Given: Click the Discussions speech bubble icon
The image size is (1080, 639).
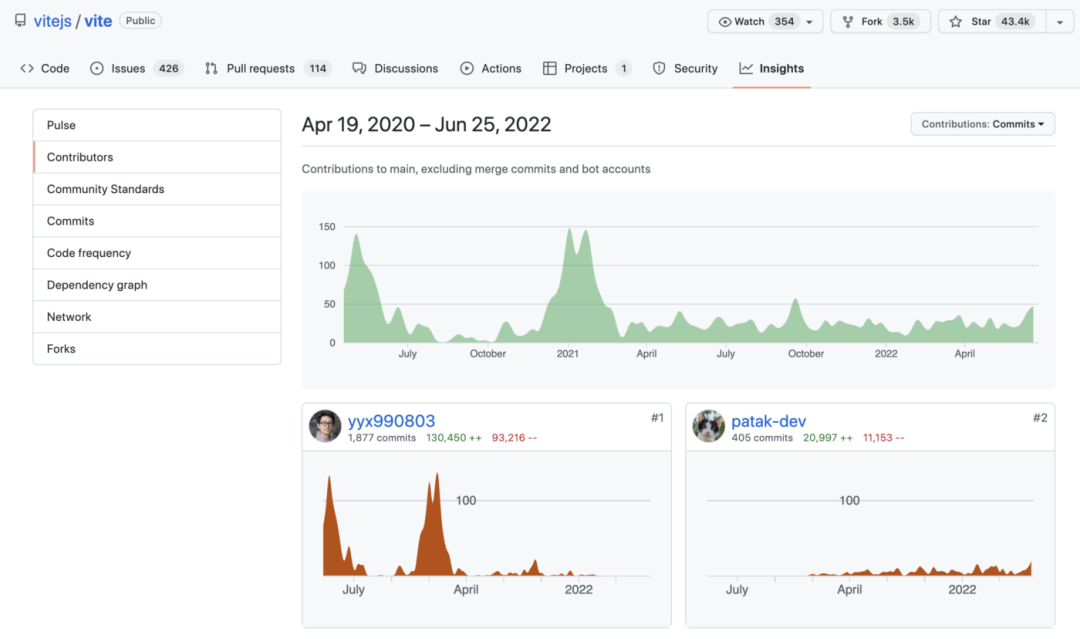Looking at the screenshot, I should tap(358, 69).
